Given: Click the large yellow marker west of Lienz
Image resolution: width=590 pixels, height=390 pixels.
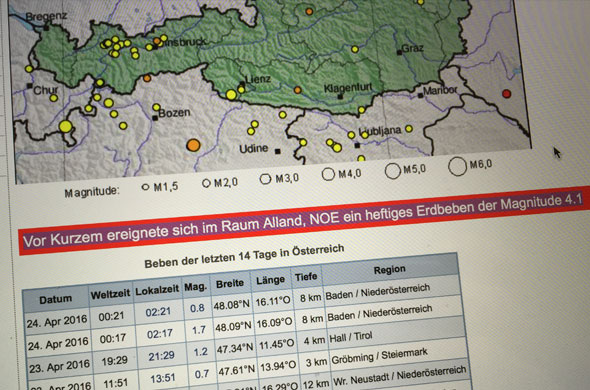Looking at the screenshot, I should (x=231, y=94).
